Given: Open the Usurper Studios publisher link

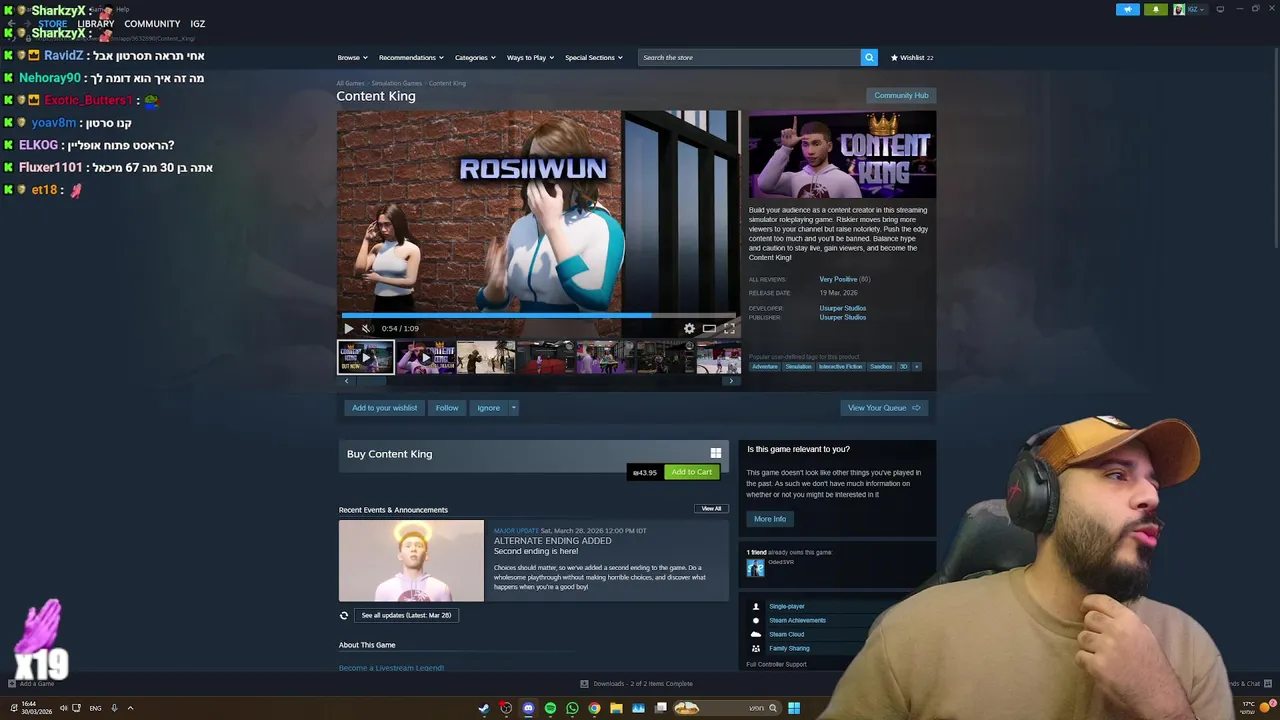Looking at the screenshot, I should [x=843, y=317].
